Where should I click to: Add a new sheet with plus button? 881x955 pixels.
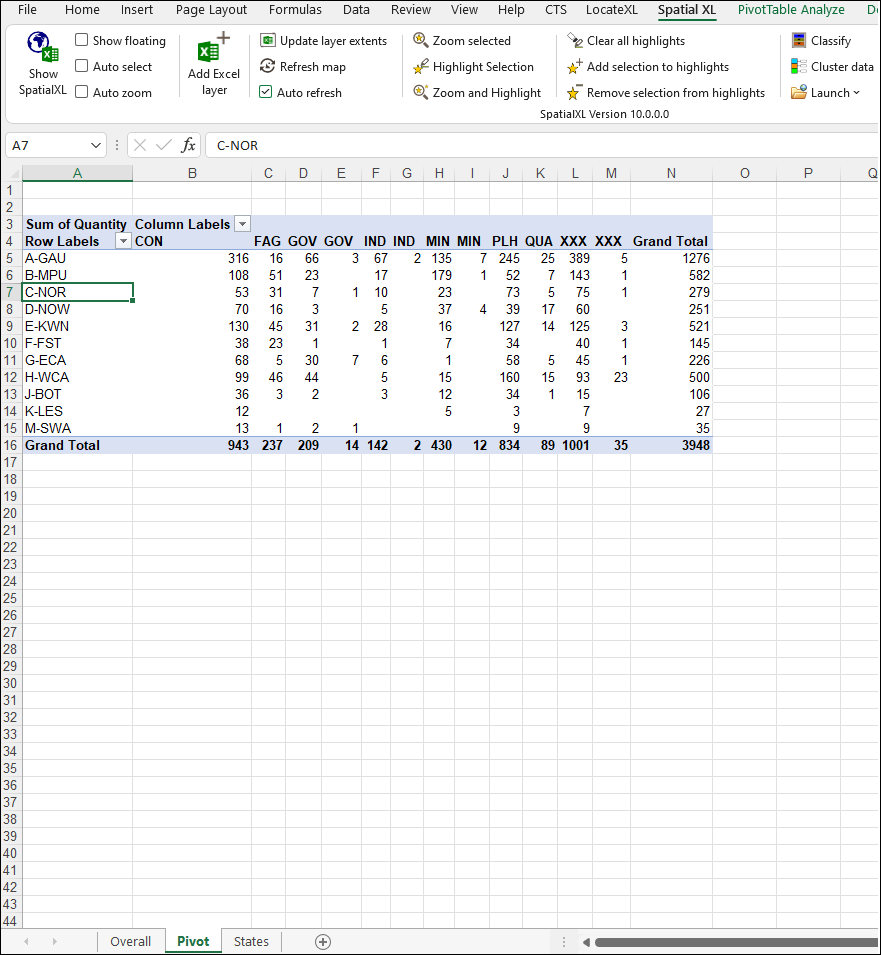pos(322,941)
